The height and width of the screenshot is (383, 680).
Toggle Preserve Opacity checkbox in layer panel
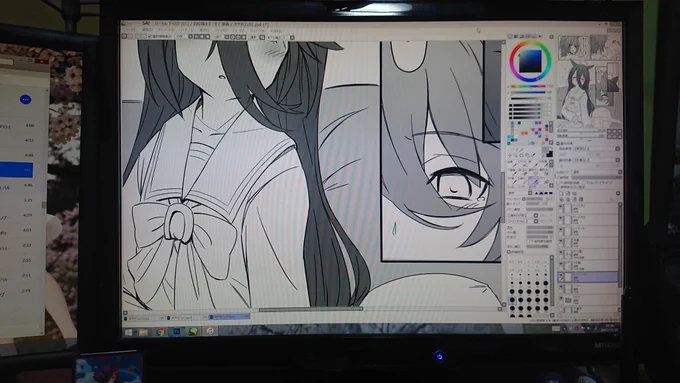tap(559, 183)
